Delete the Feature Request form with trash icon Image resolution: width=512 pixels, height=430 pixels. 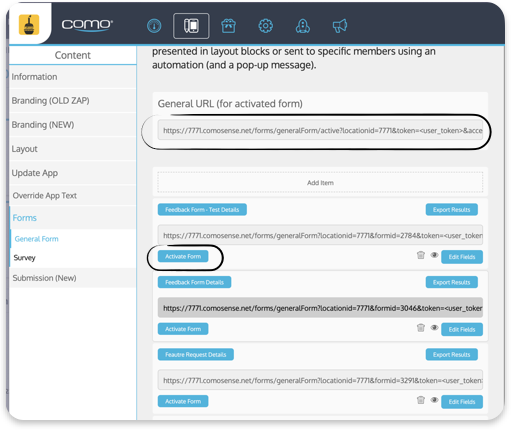point(421,400)
